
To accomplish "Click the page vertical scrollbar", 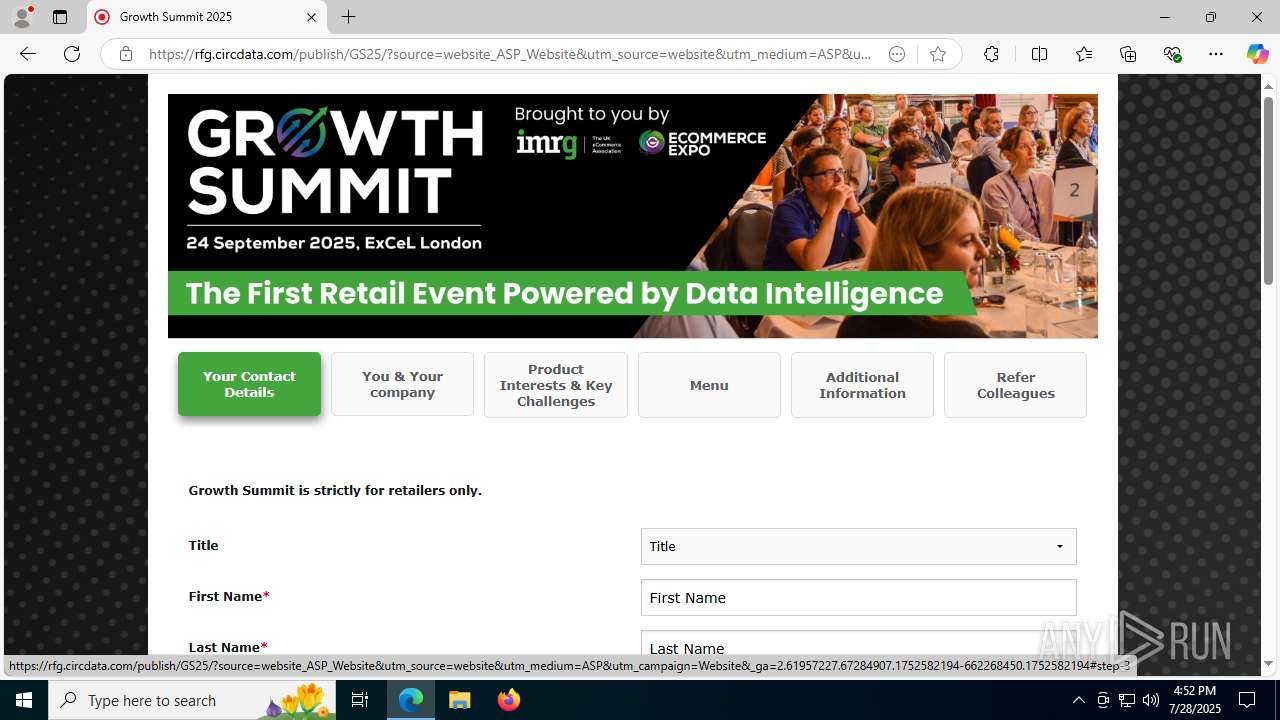I will point(1268,190).
